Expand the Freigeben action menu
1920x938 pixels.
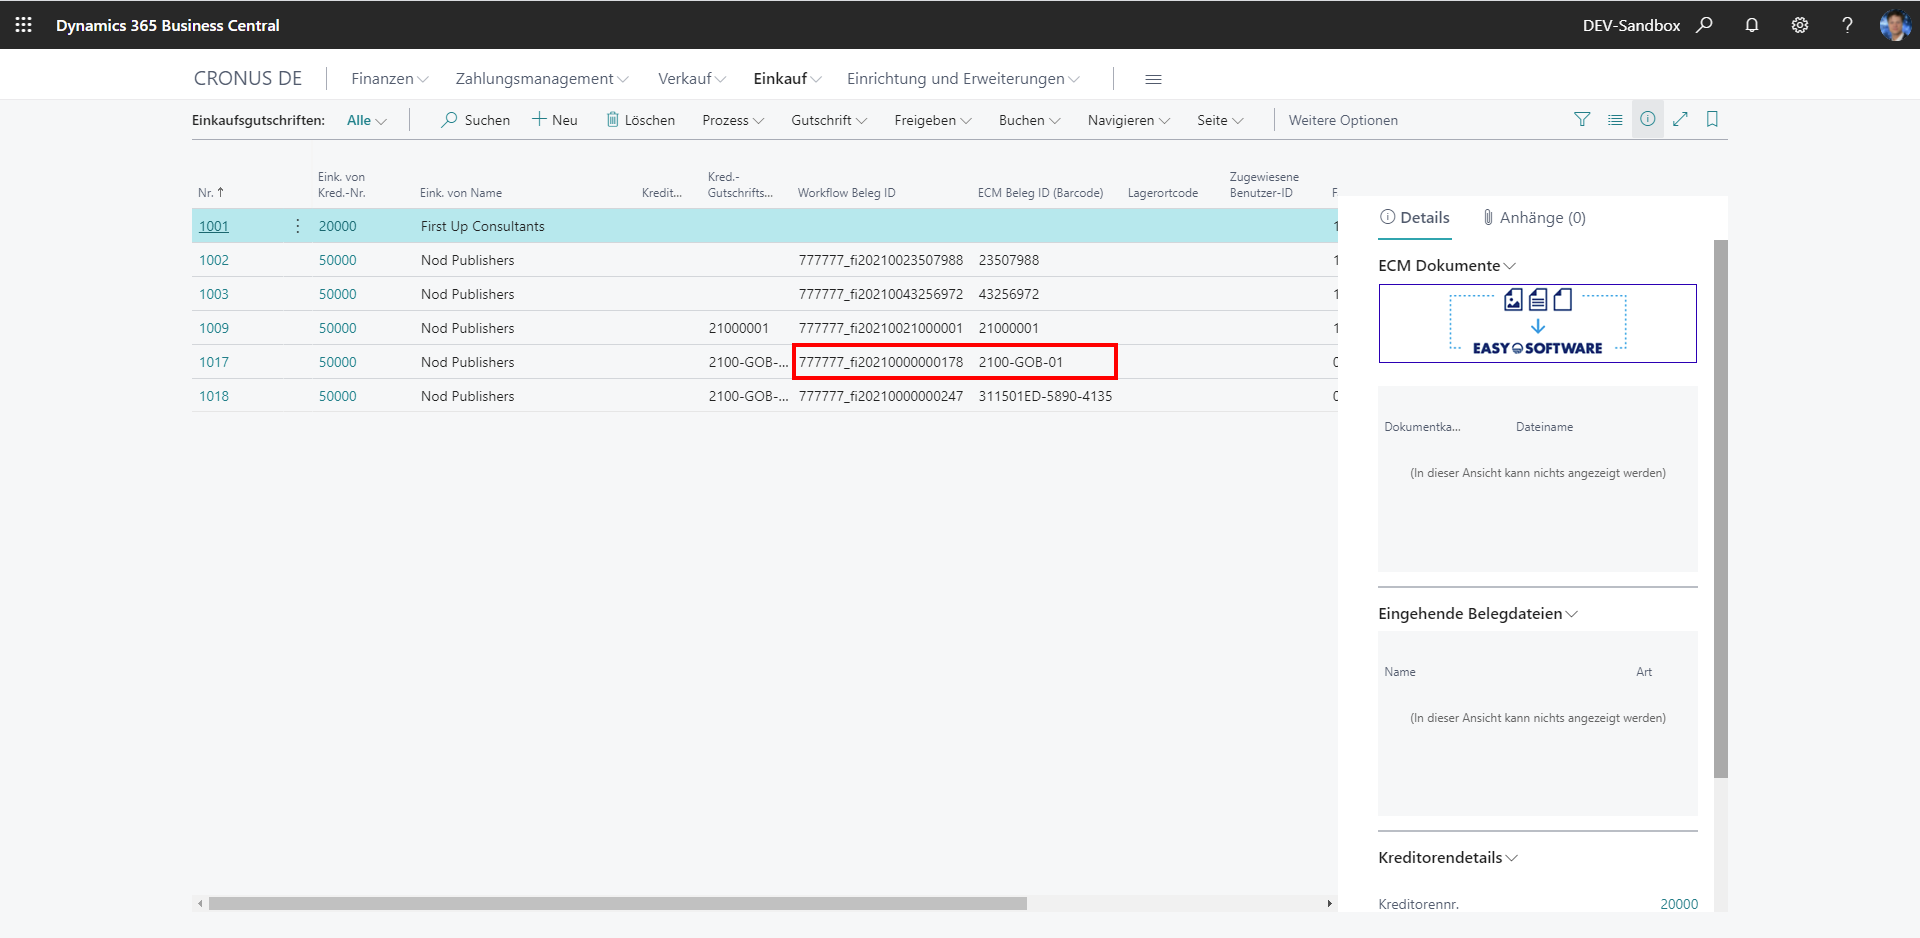tap(933, 120)
